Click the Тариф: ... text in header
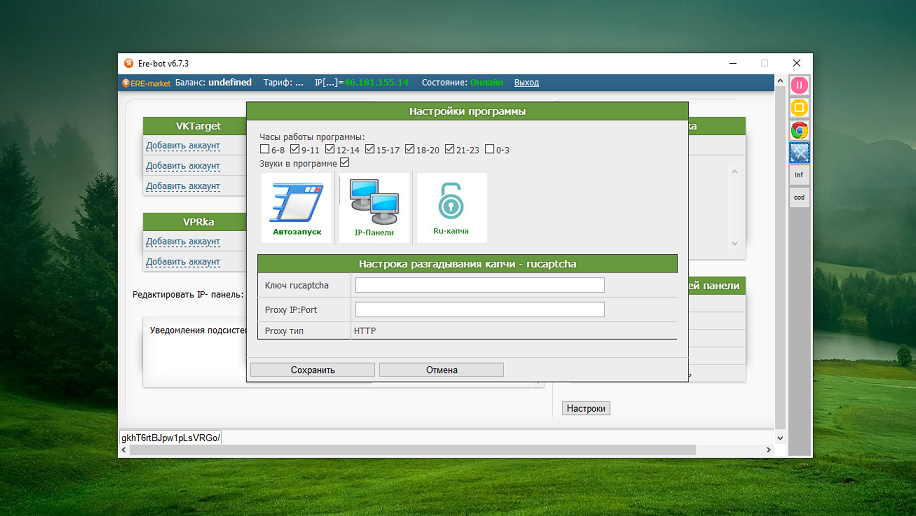 283,82
